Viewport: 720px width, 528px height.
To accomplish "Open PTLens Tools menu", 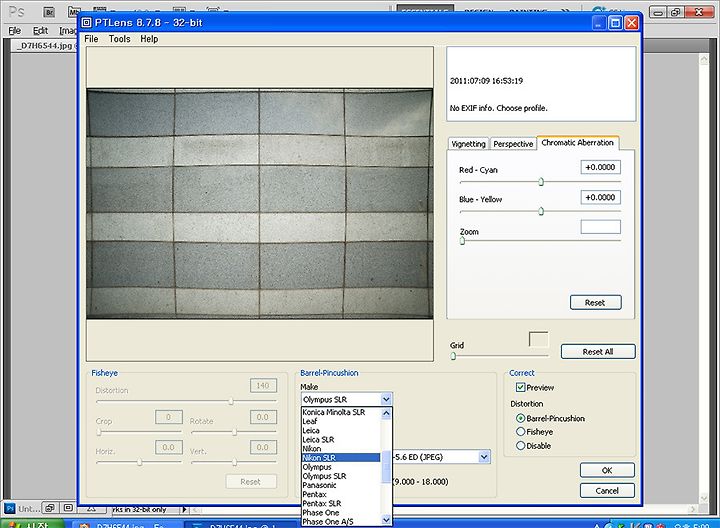I will coord(119,39).
